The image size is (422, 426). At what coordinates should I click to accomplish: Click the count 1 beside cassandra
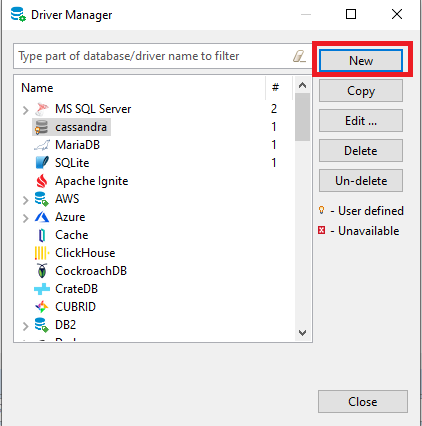(x=274, y=127)
